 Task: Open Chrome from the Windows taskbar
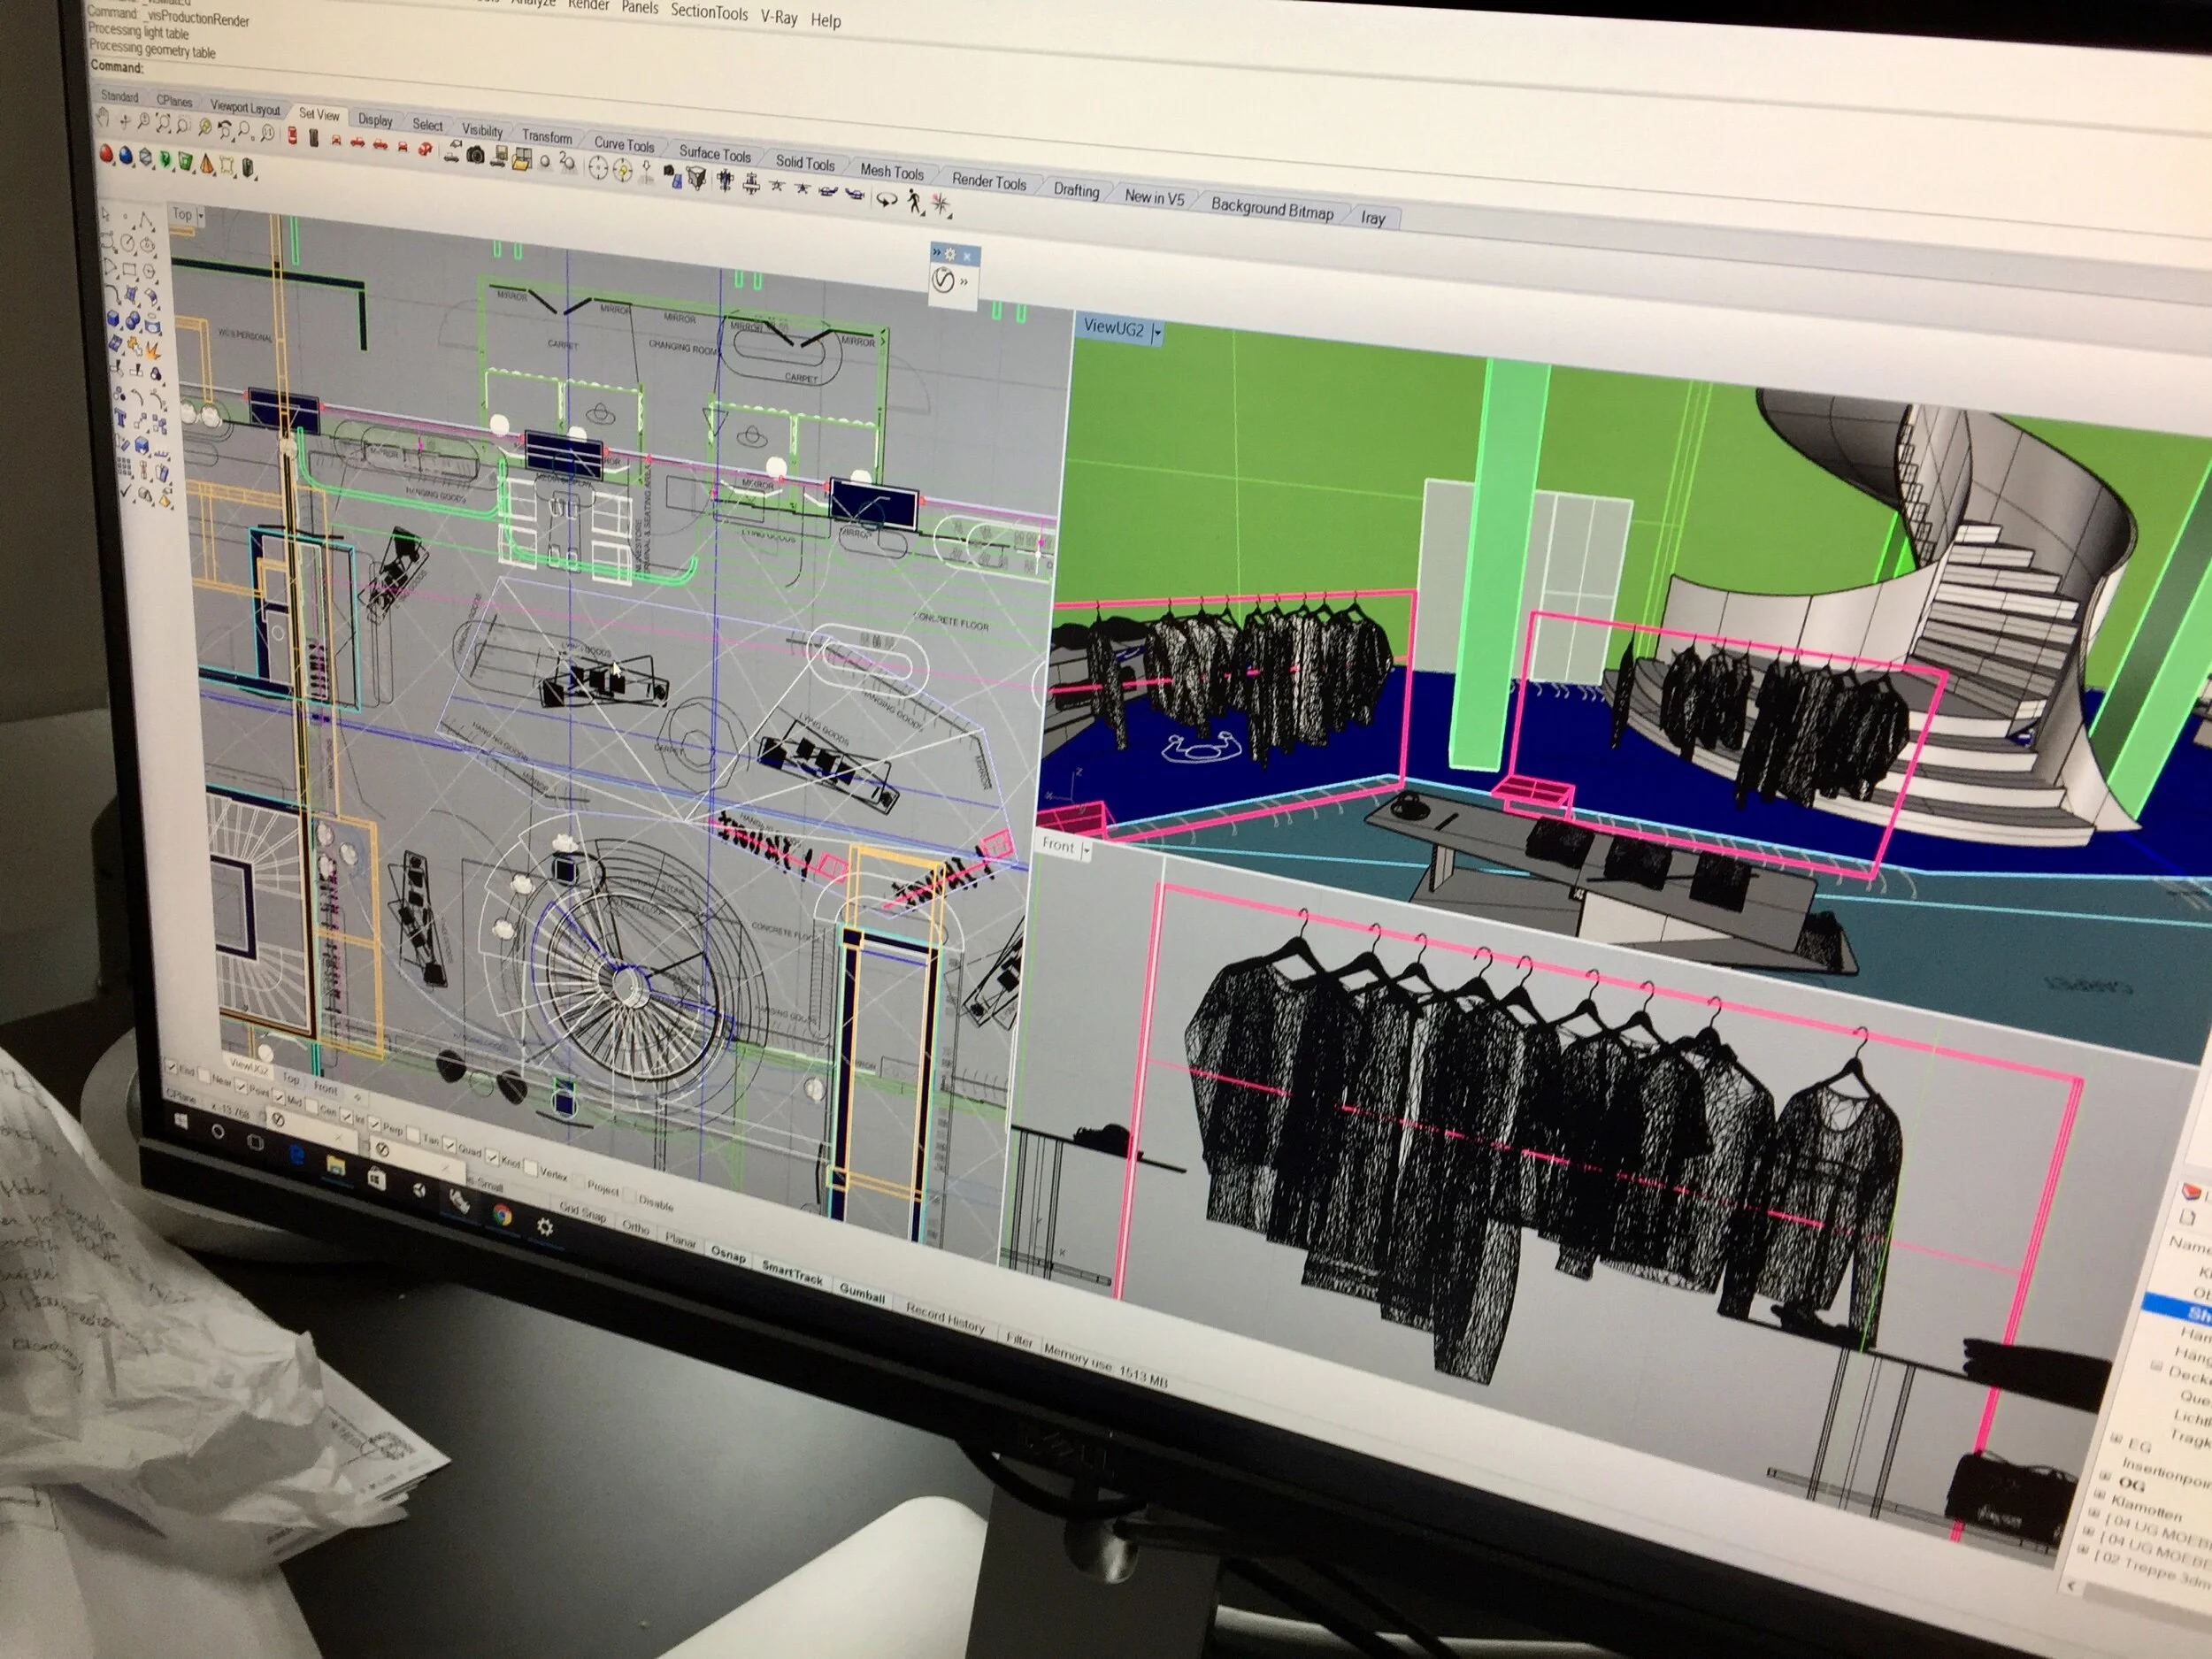point(502,1215)
